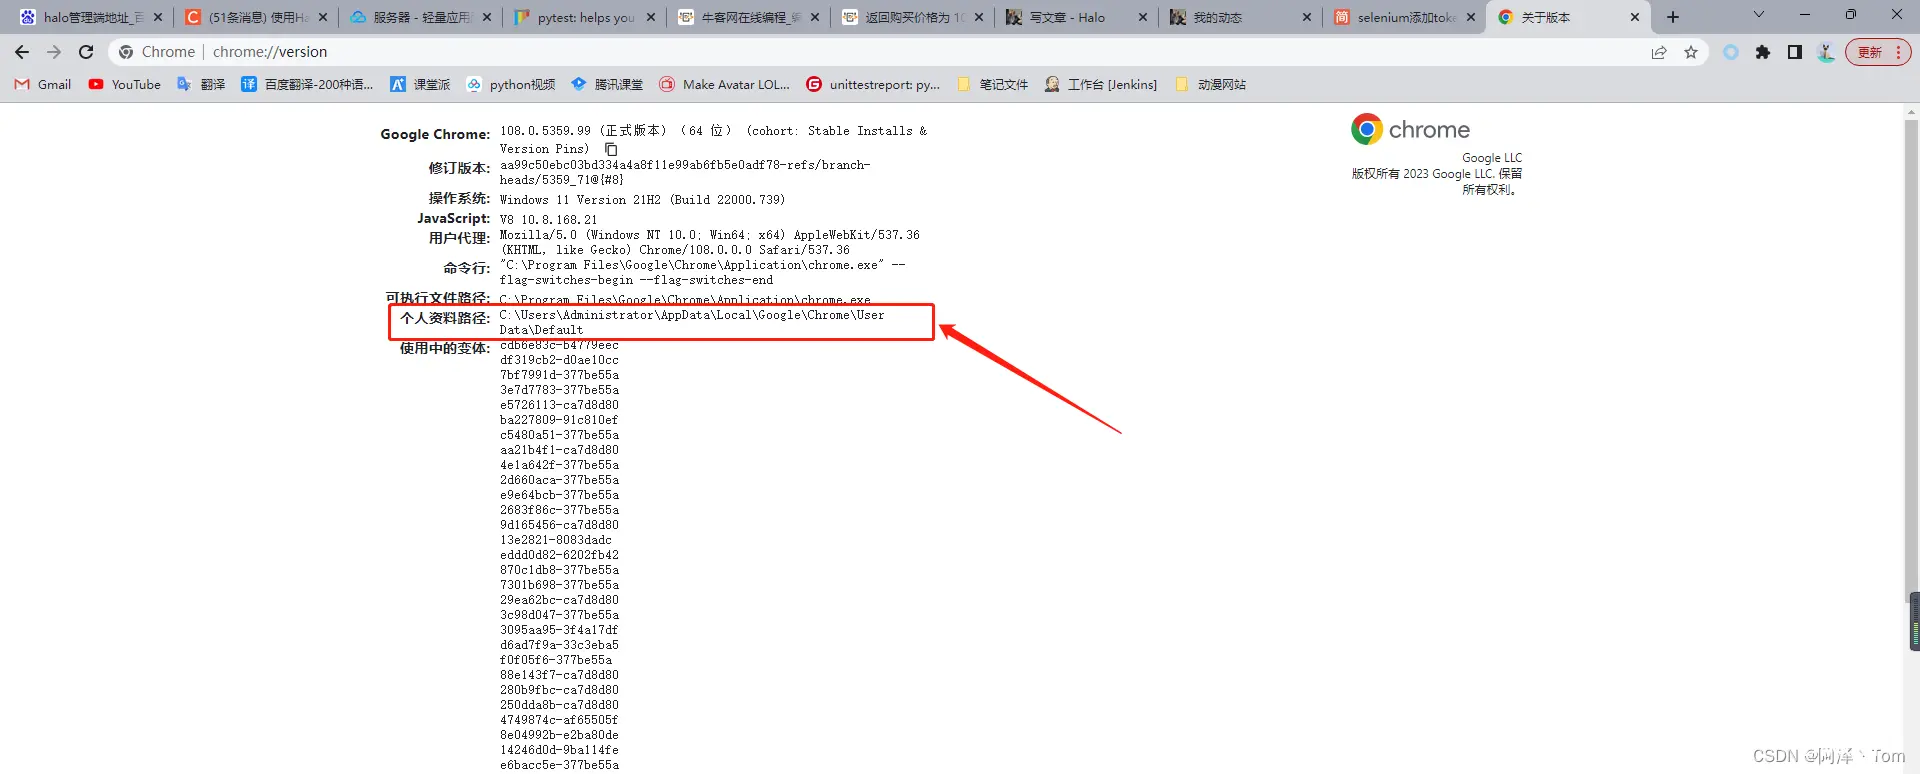View site information icon beside Chrome label
This screenshot has width=1920, height=774.
(126, 52)
